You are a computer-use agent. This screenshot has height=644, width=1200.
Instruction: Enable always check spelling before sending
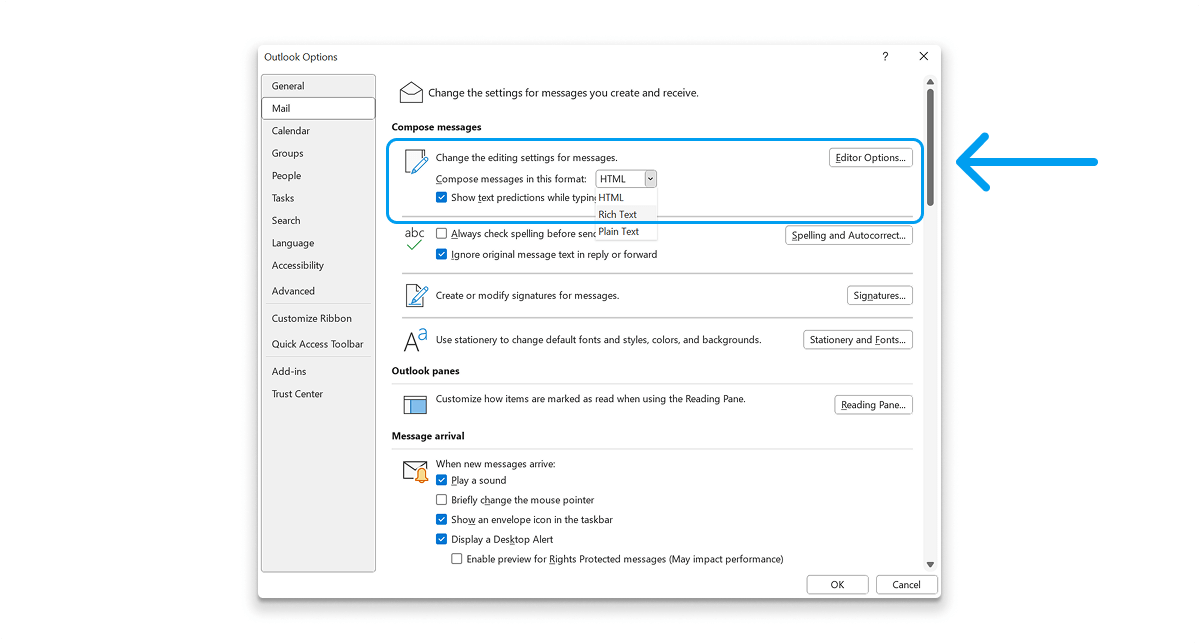pyautogui.click(x=442, y=232)
